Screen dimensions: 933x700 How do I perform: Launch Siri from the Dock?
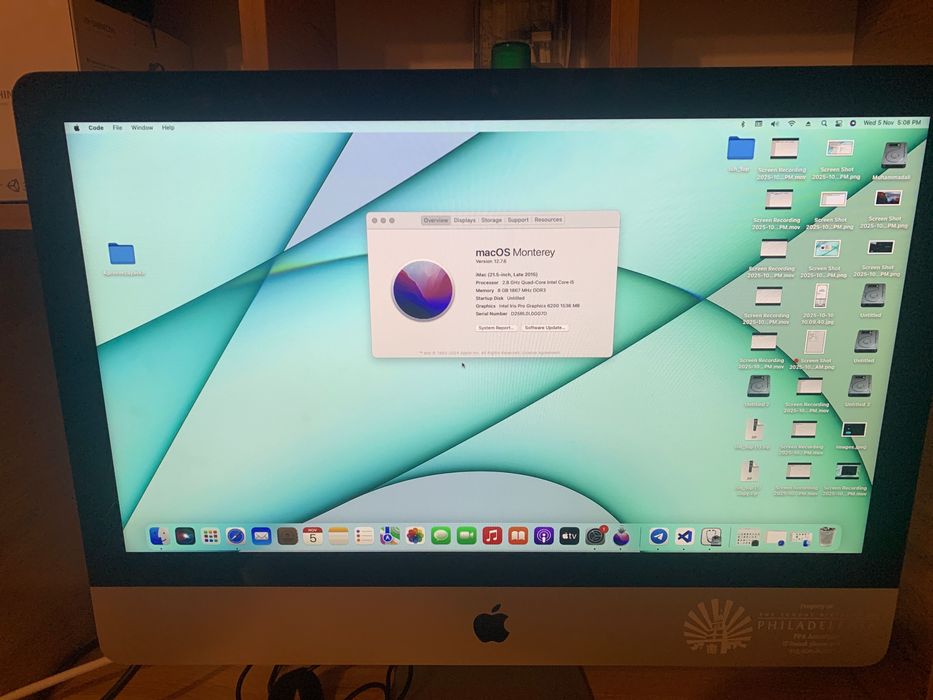coord(185,536)
